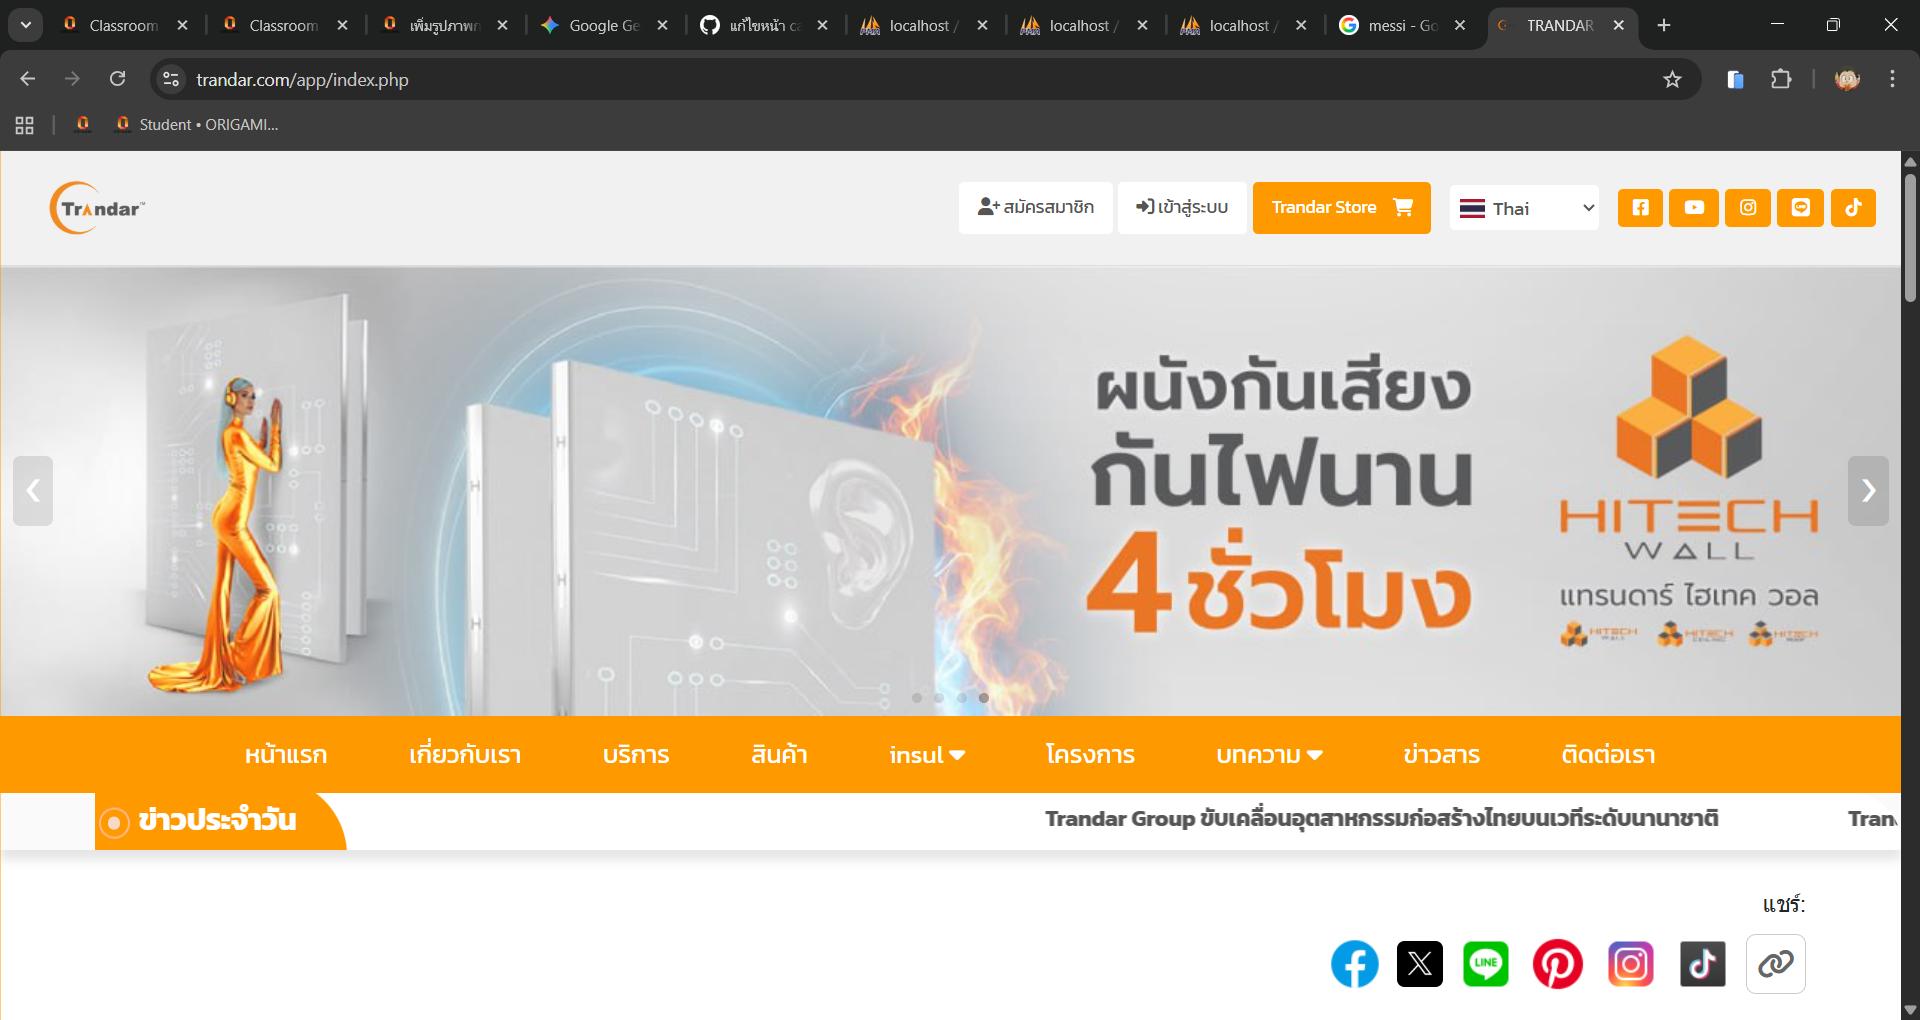
Task: Open the Thai language dropdown
Action: (x=1524, y=208)
